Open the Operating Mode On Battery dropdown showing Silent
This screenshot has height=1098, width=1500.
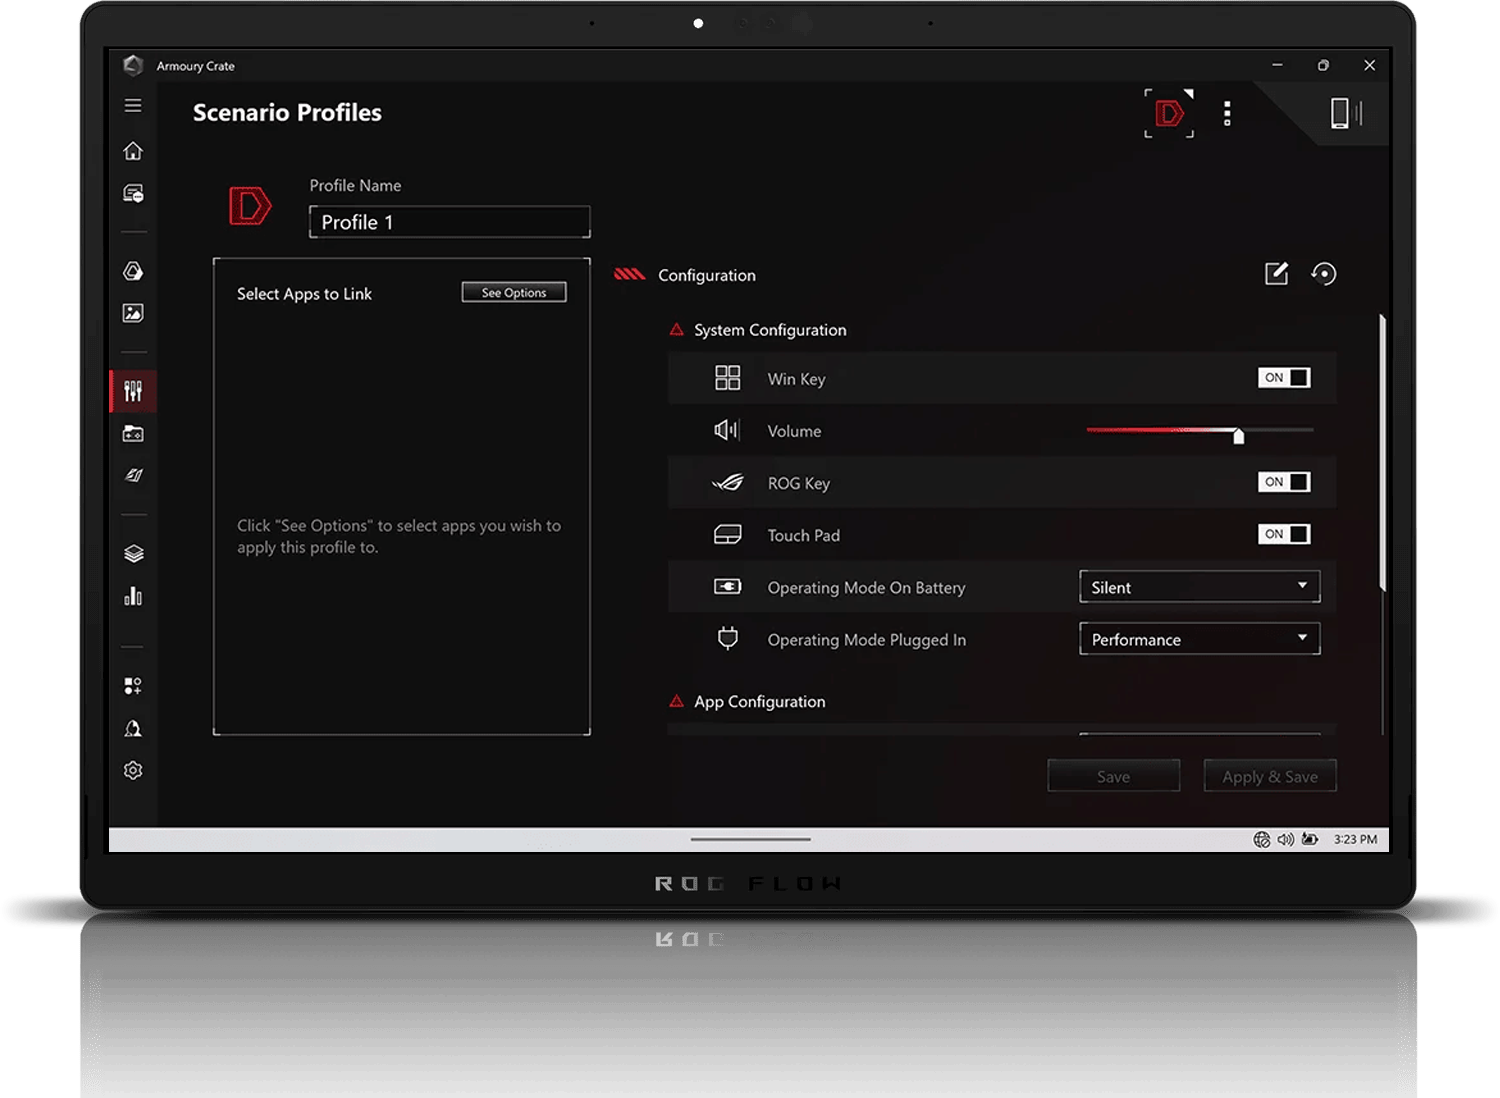1200,587
